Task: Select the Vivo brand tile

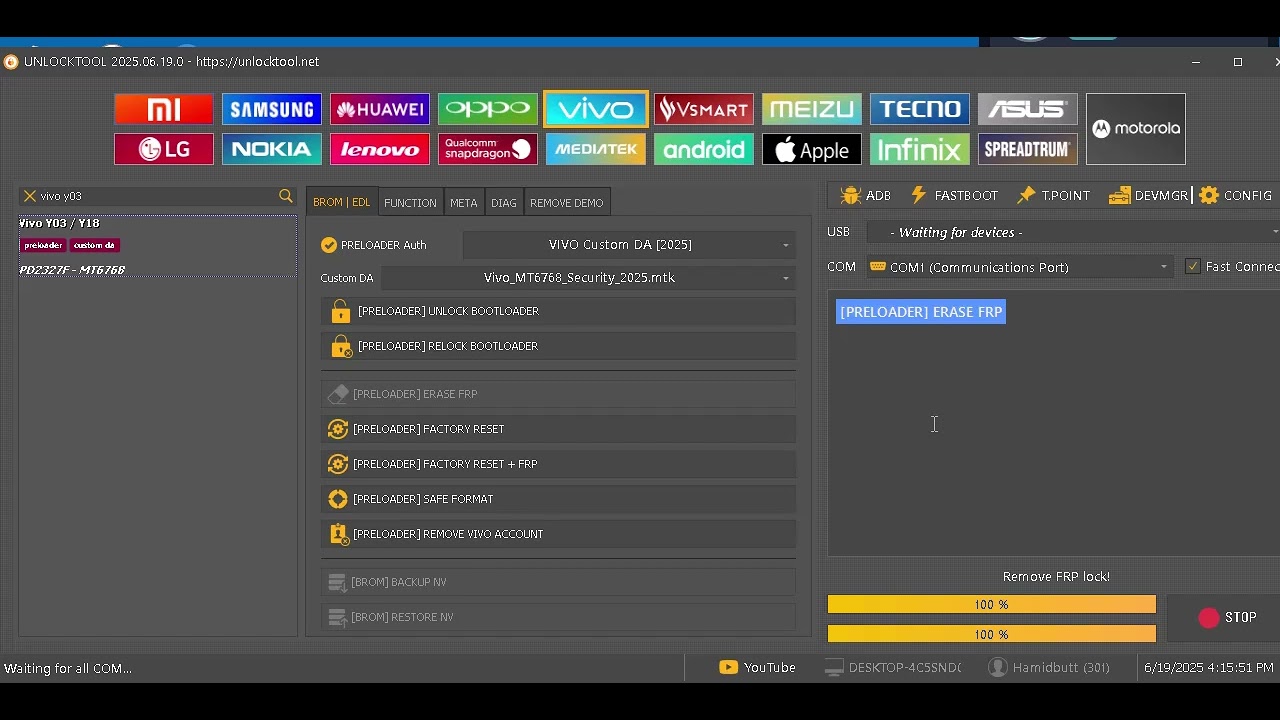Action: pyautogui.click(x=596, y=109)
